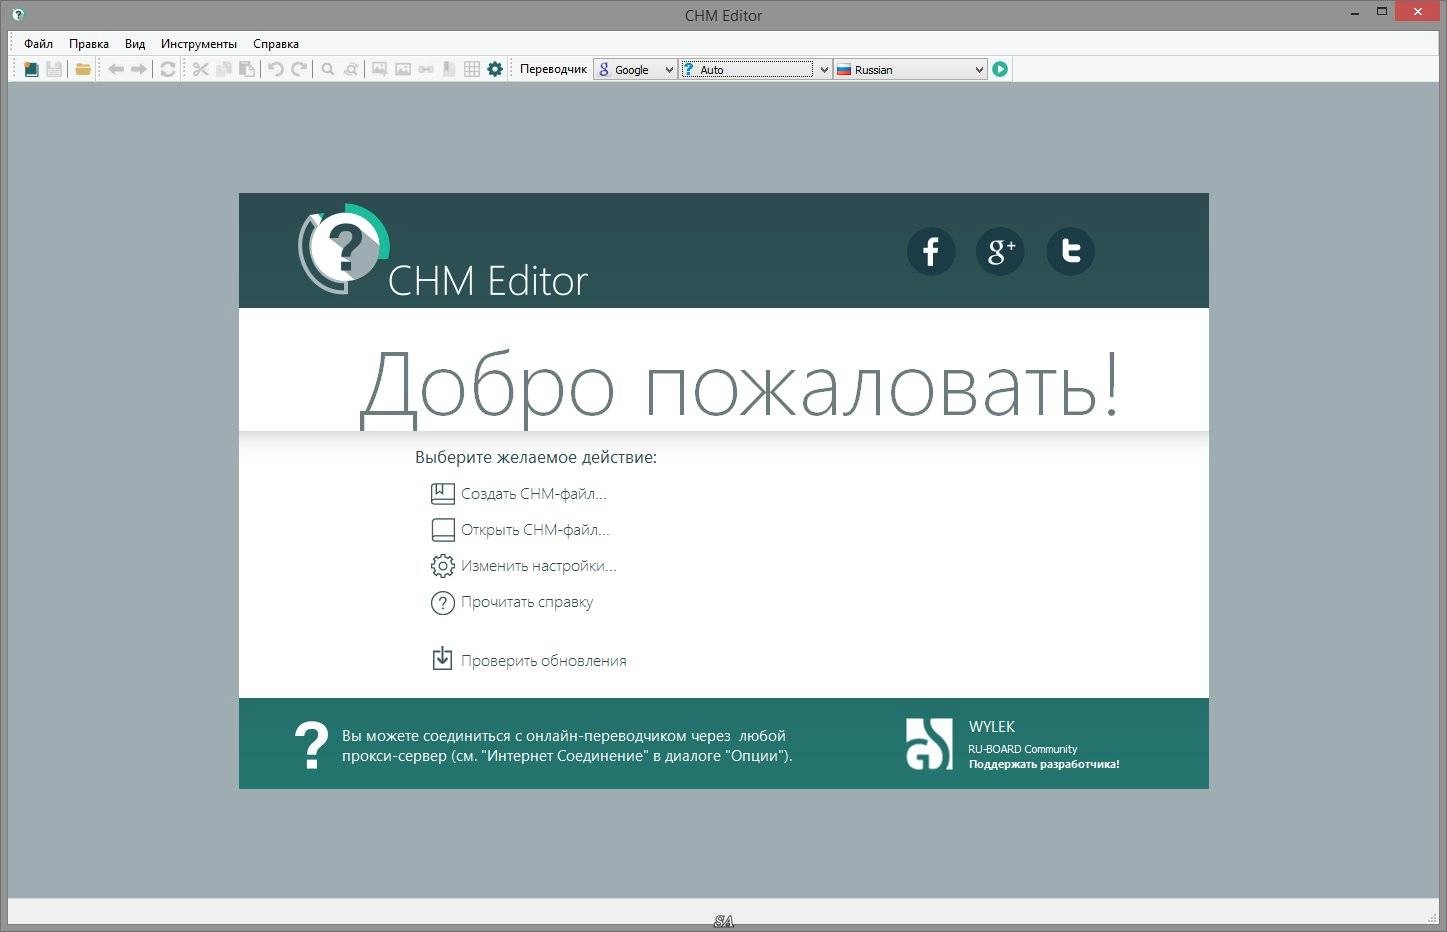Viewport: 1447px width, 932px height.
Task: Click the Проверить обновления link
Action: (544, 661)
